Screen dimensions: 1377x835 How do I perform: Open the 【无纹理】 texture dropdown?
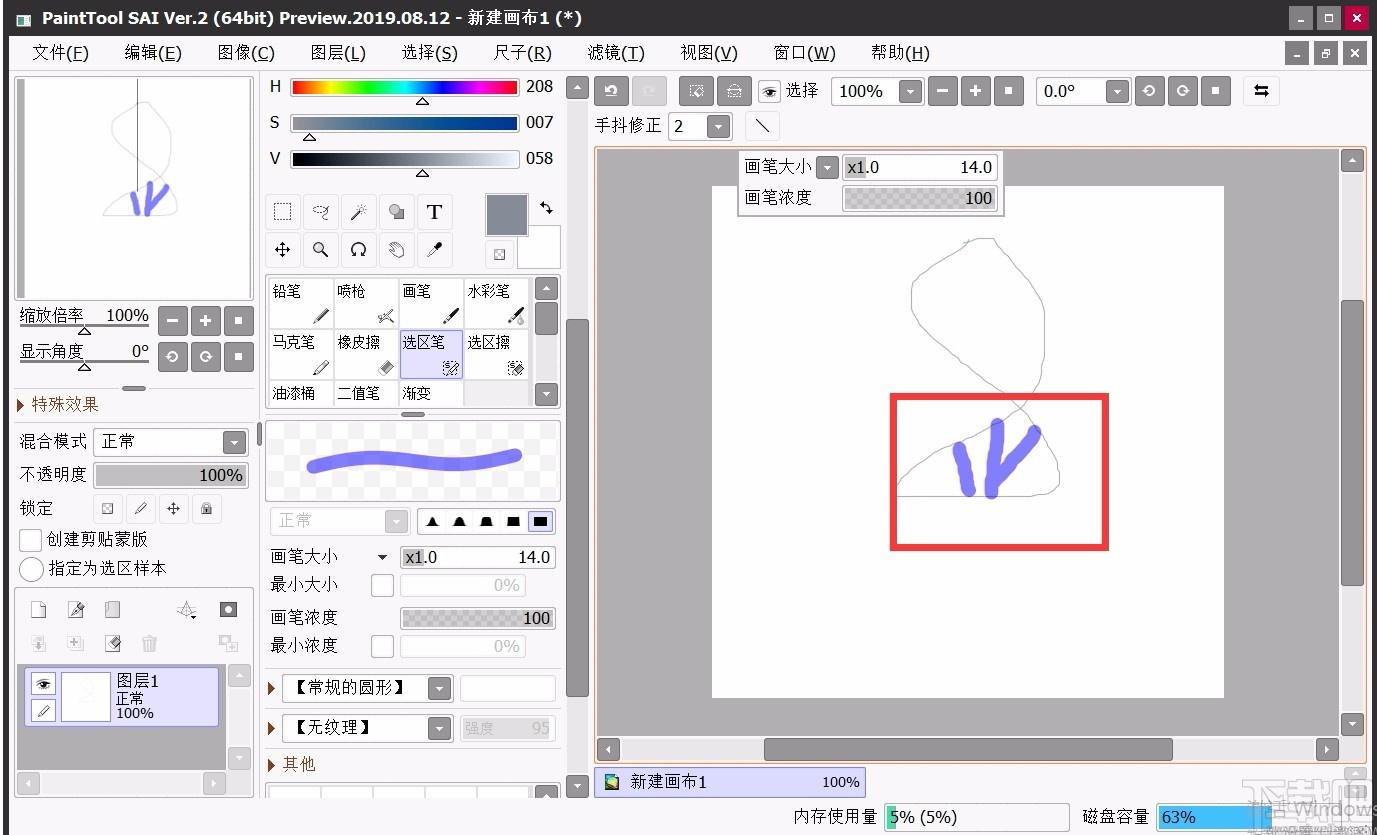439,728
